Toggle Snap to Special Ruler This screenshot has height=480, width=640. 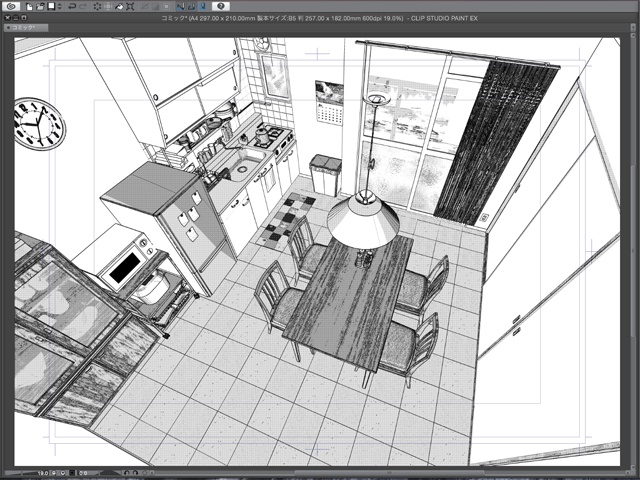pos(191,7)
